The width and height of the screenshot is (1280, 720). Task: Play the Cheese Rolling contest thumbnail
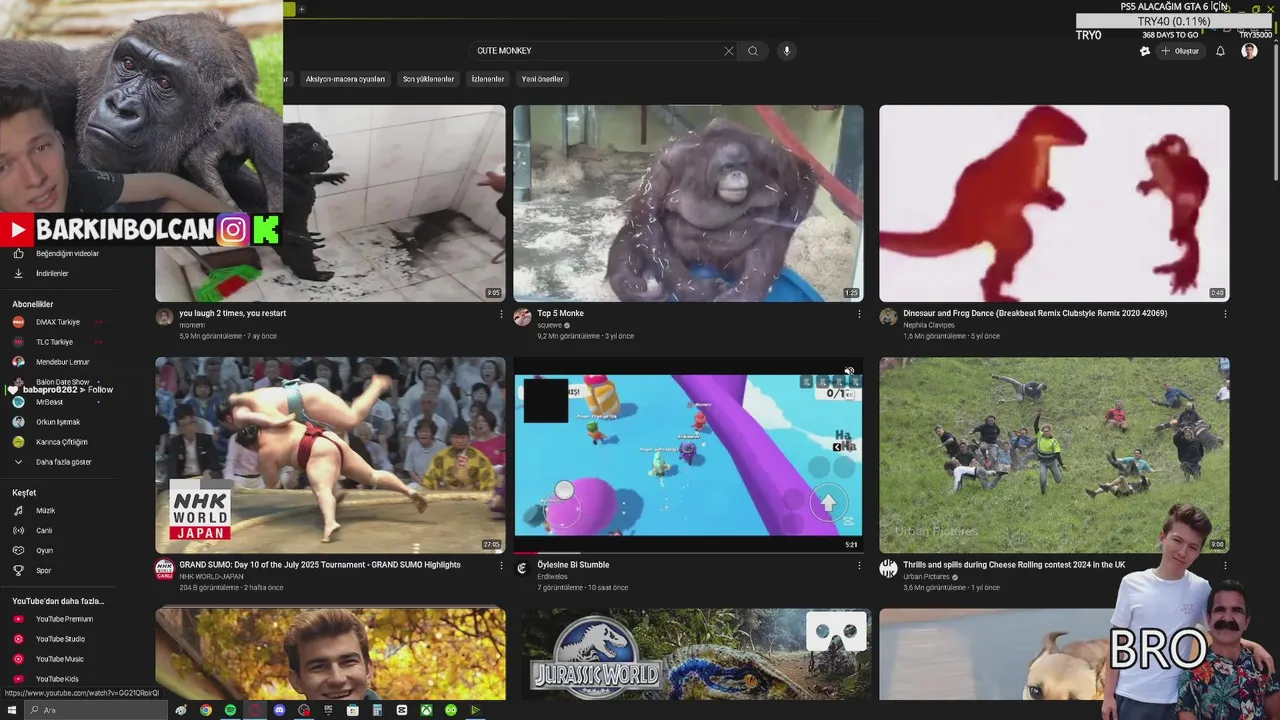1054,455
